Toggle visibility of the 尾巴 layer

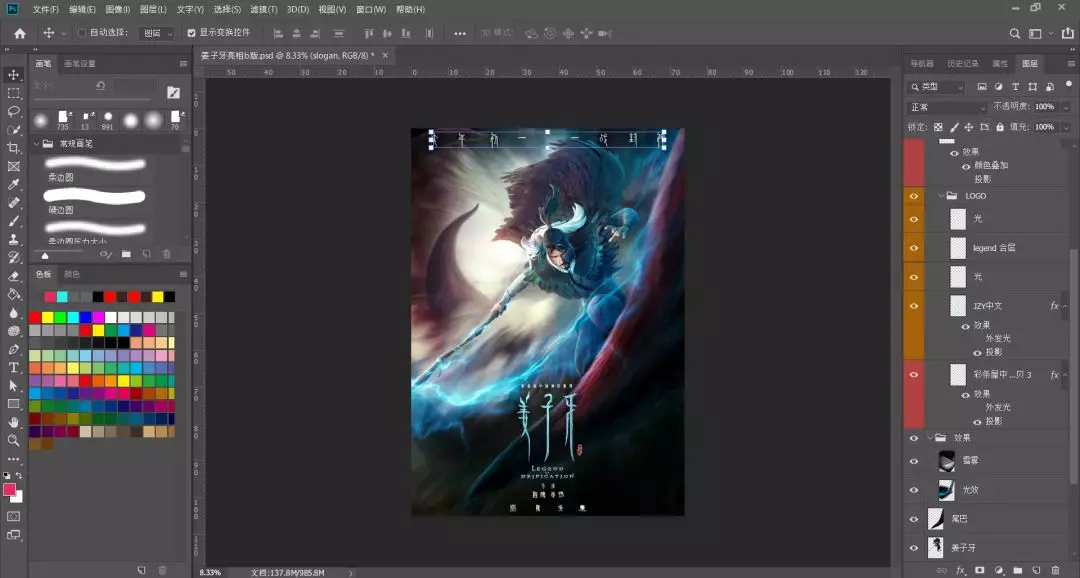(x=913, y=519)
